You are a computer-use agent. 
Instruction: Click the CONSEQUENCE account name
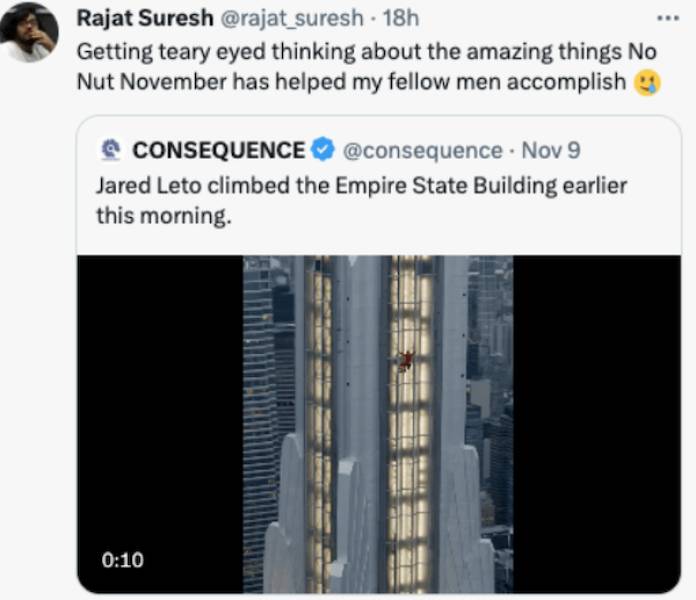[218, 151]
